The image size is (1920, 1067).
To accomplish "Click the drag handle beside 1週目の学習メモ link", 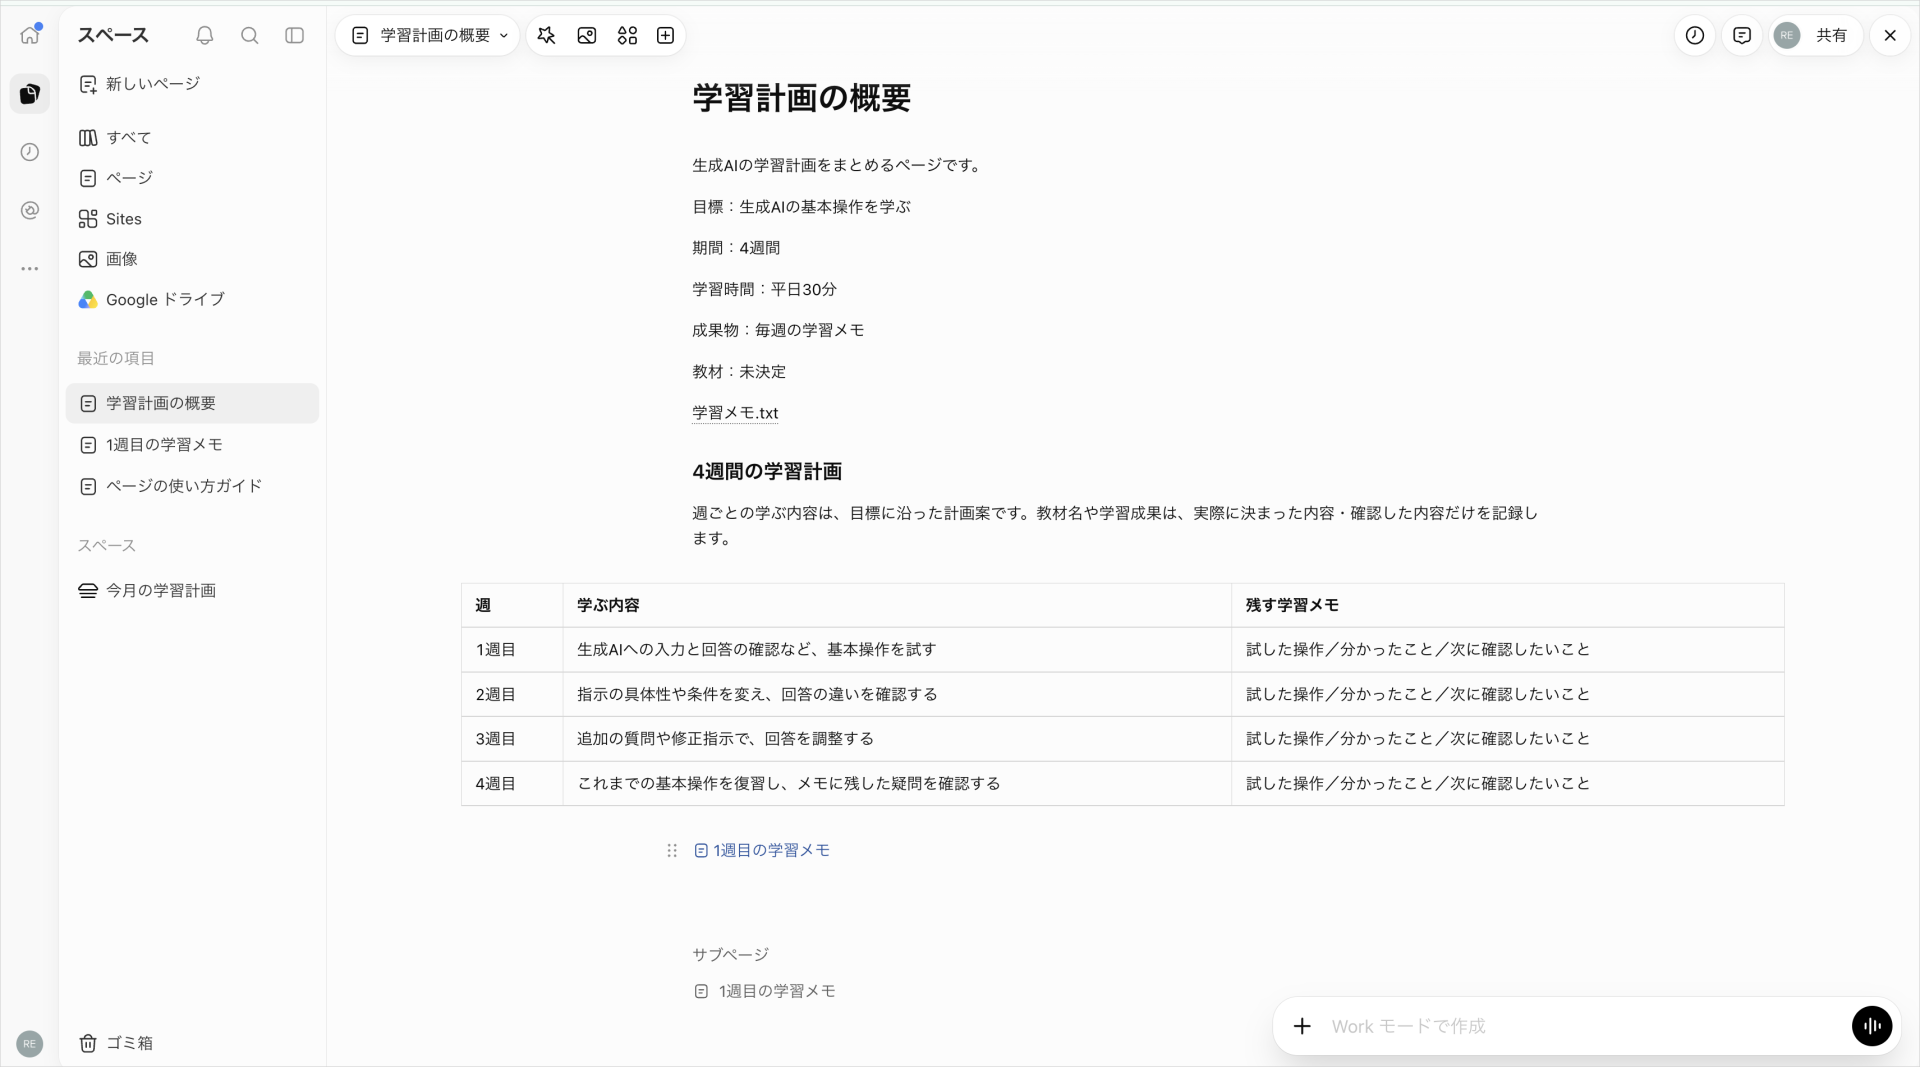I will (x=672, y=850).
